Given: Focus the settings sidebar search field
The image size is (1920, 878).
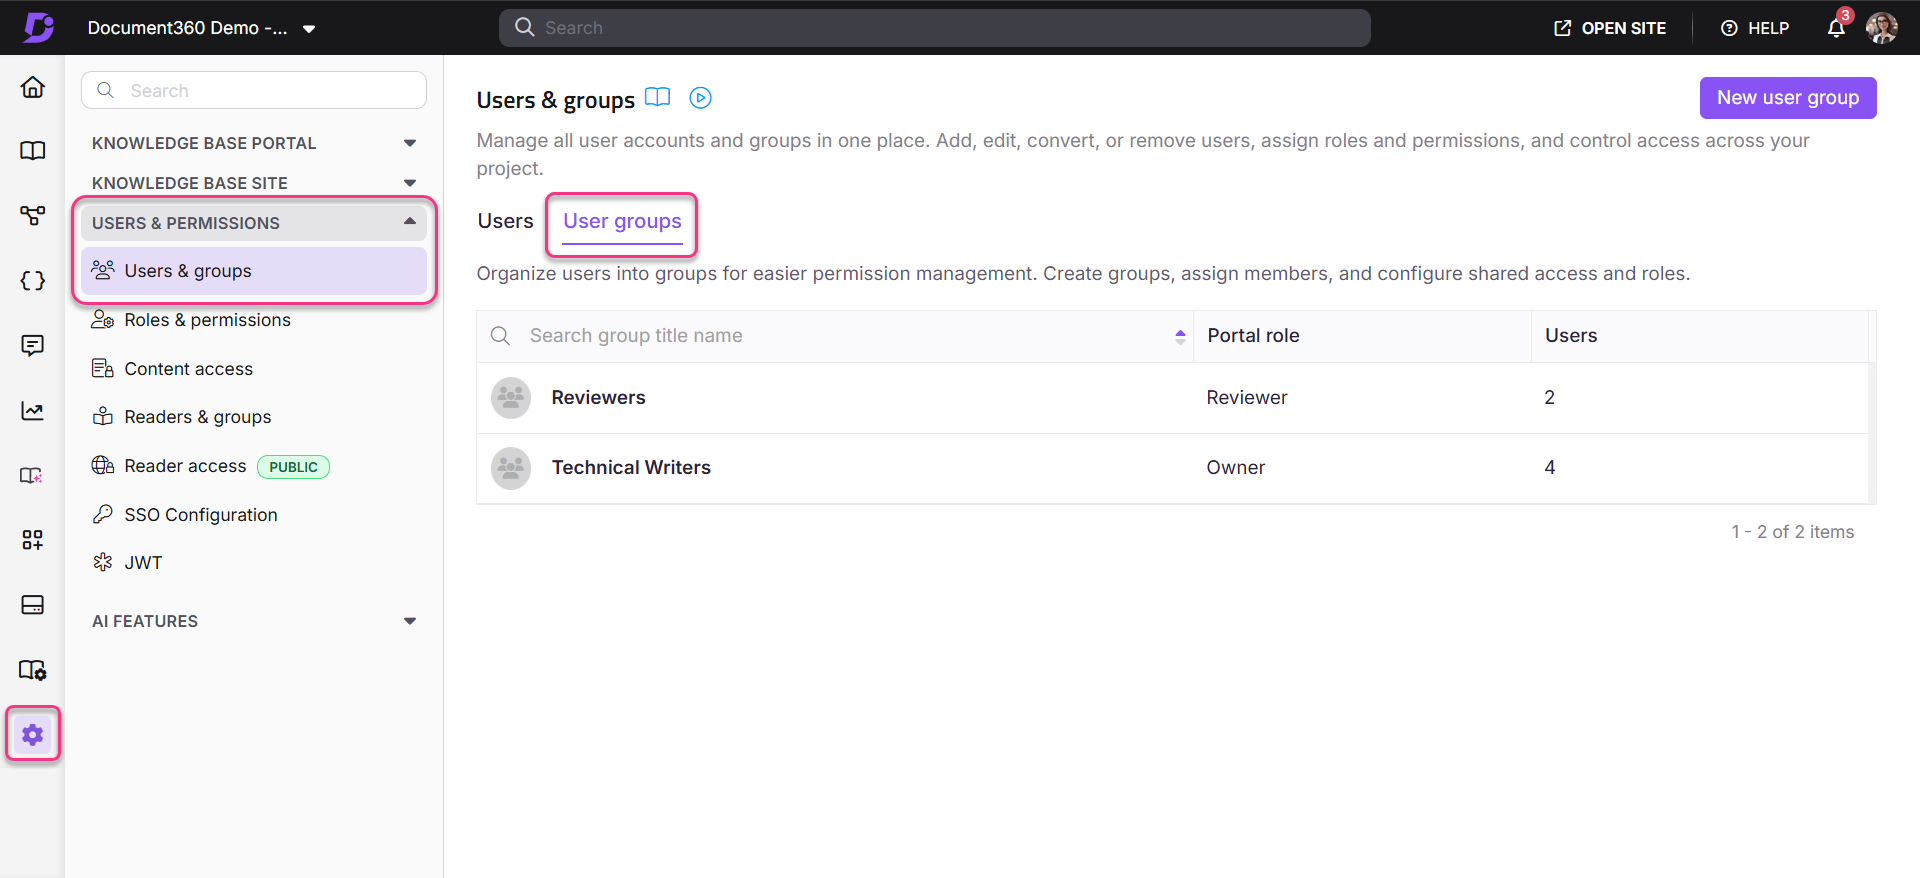Looking at the screenshot, I should click(254, 90).
